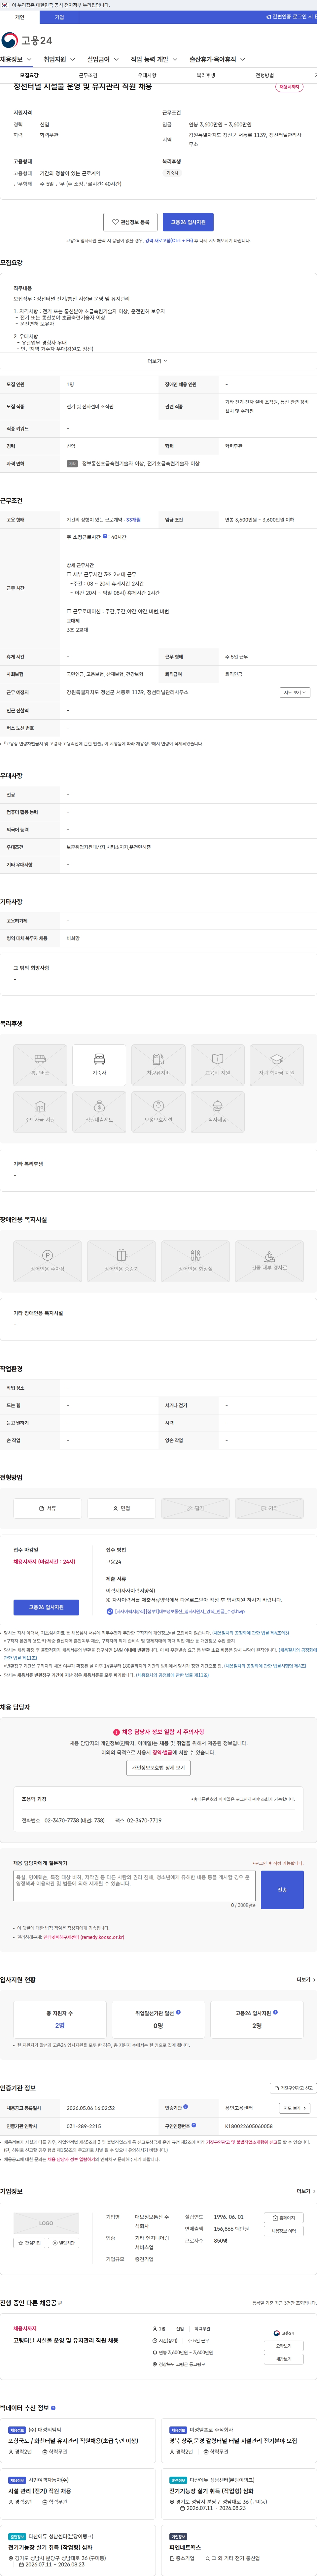
Task: Click the 장애인용 승강기 icon
Action: pos(121,1261)
